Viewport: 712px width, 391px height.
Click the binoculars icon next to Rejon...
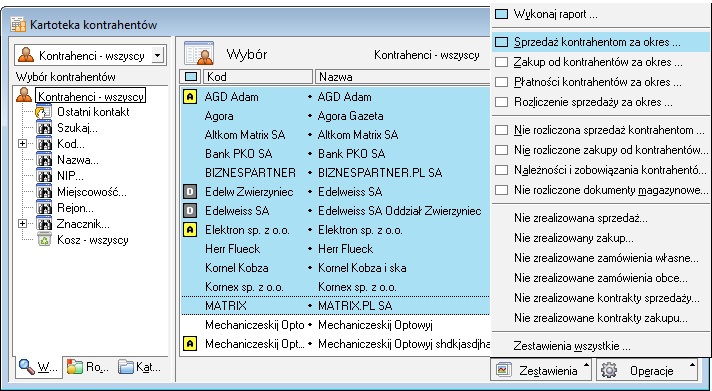point(44,208)
